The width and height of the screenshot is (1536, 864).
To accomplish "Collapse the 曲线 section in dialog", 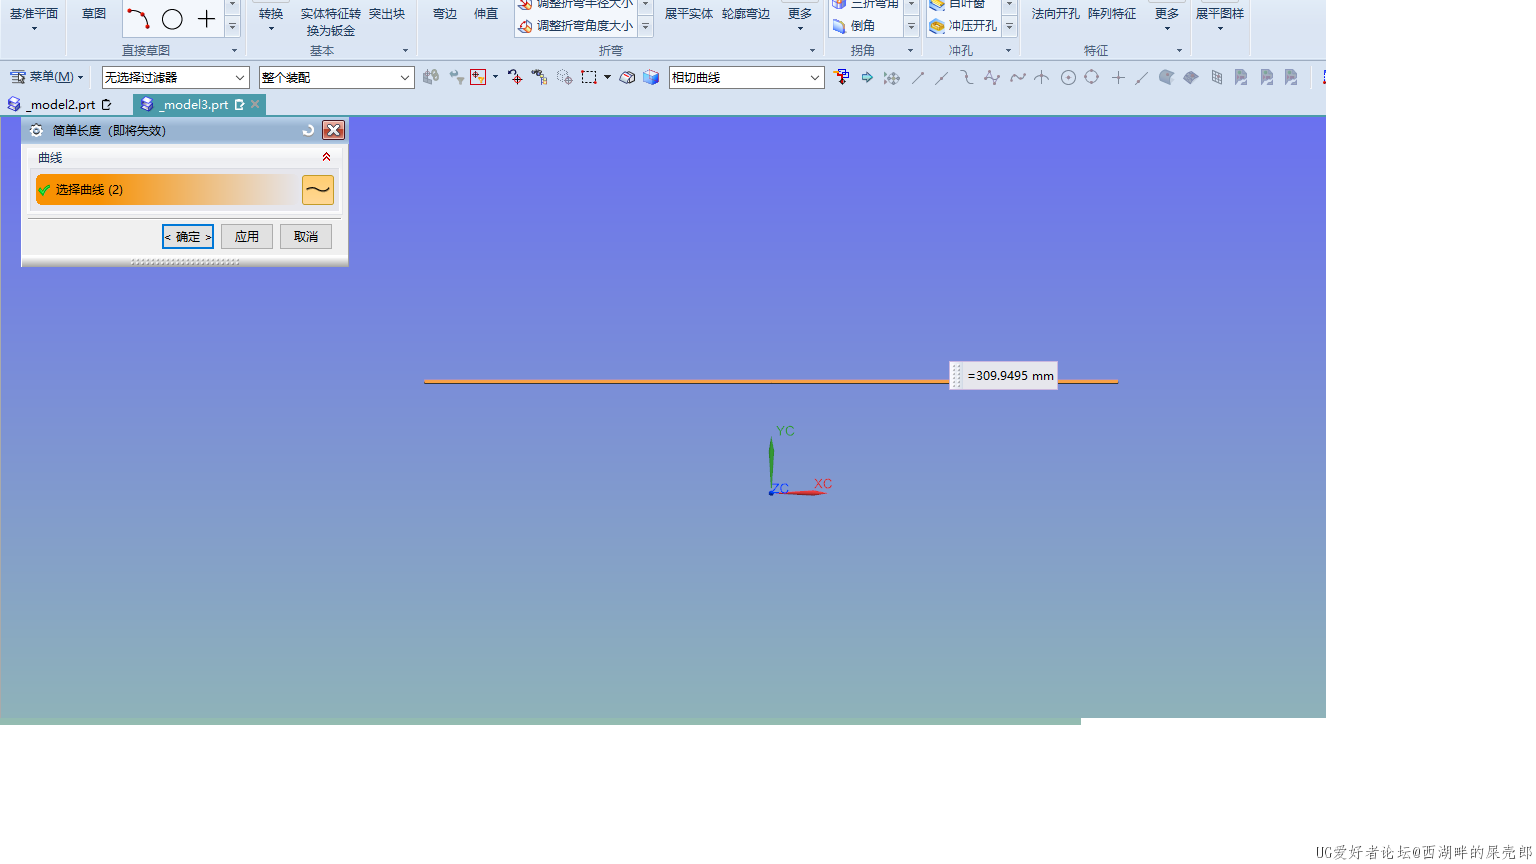I will click(326, 157).
